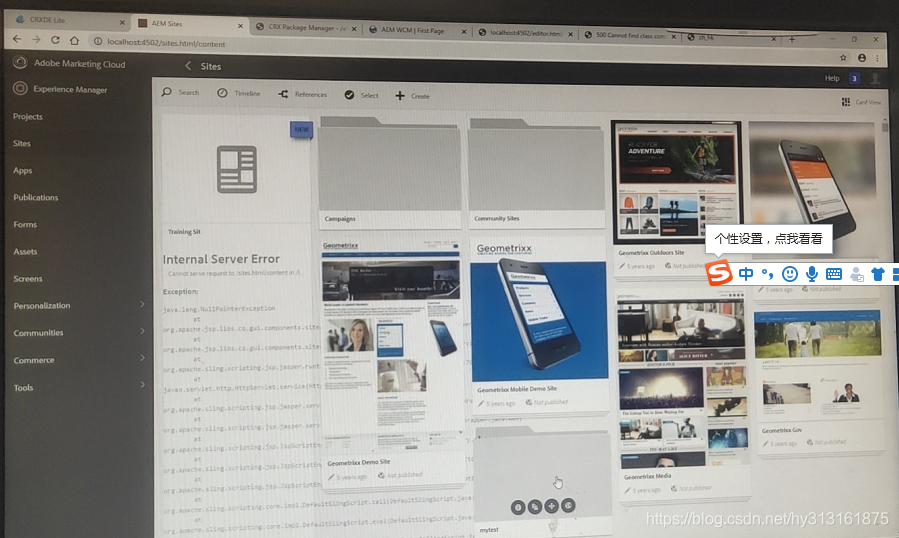The height and width of the screenshot is (538, 899).
Task: Click the address bar URL field
Action: (459, 49)
